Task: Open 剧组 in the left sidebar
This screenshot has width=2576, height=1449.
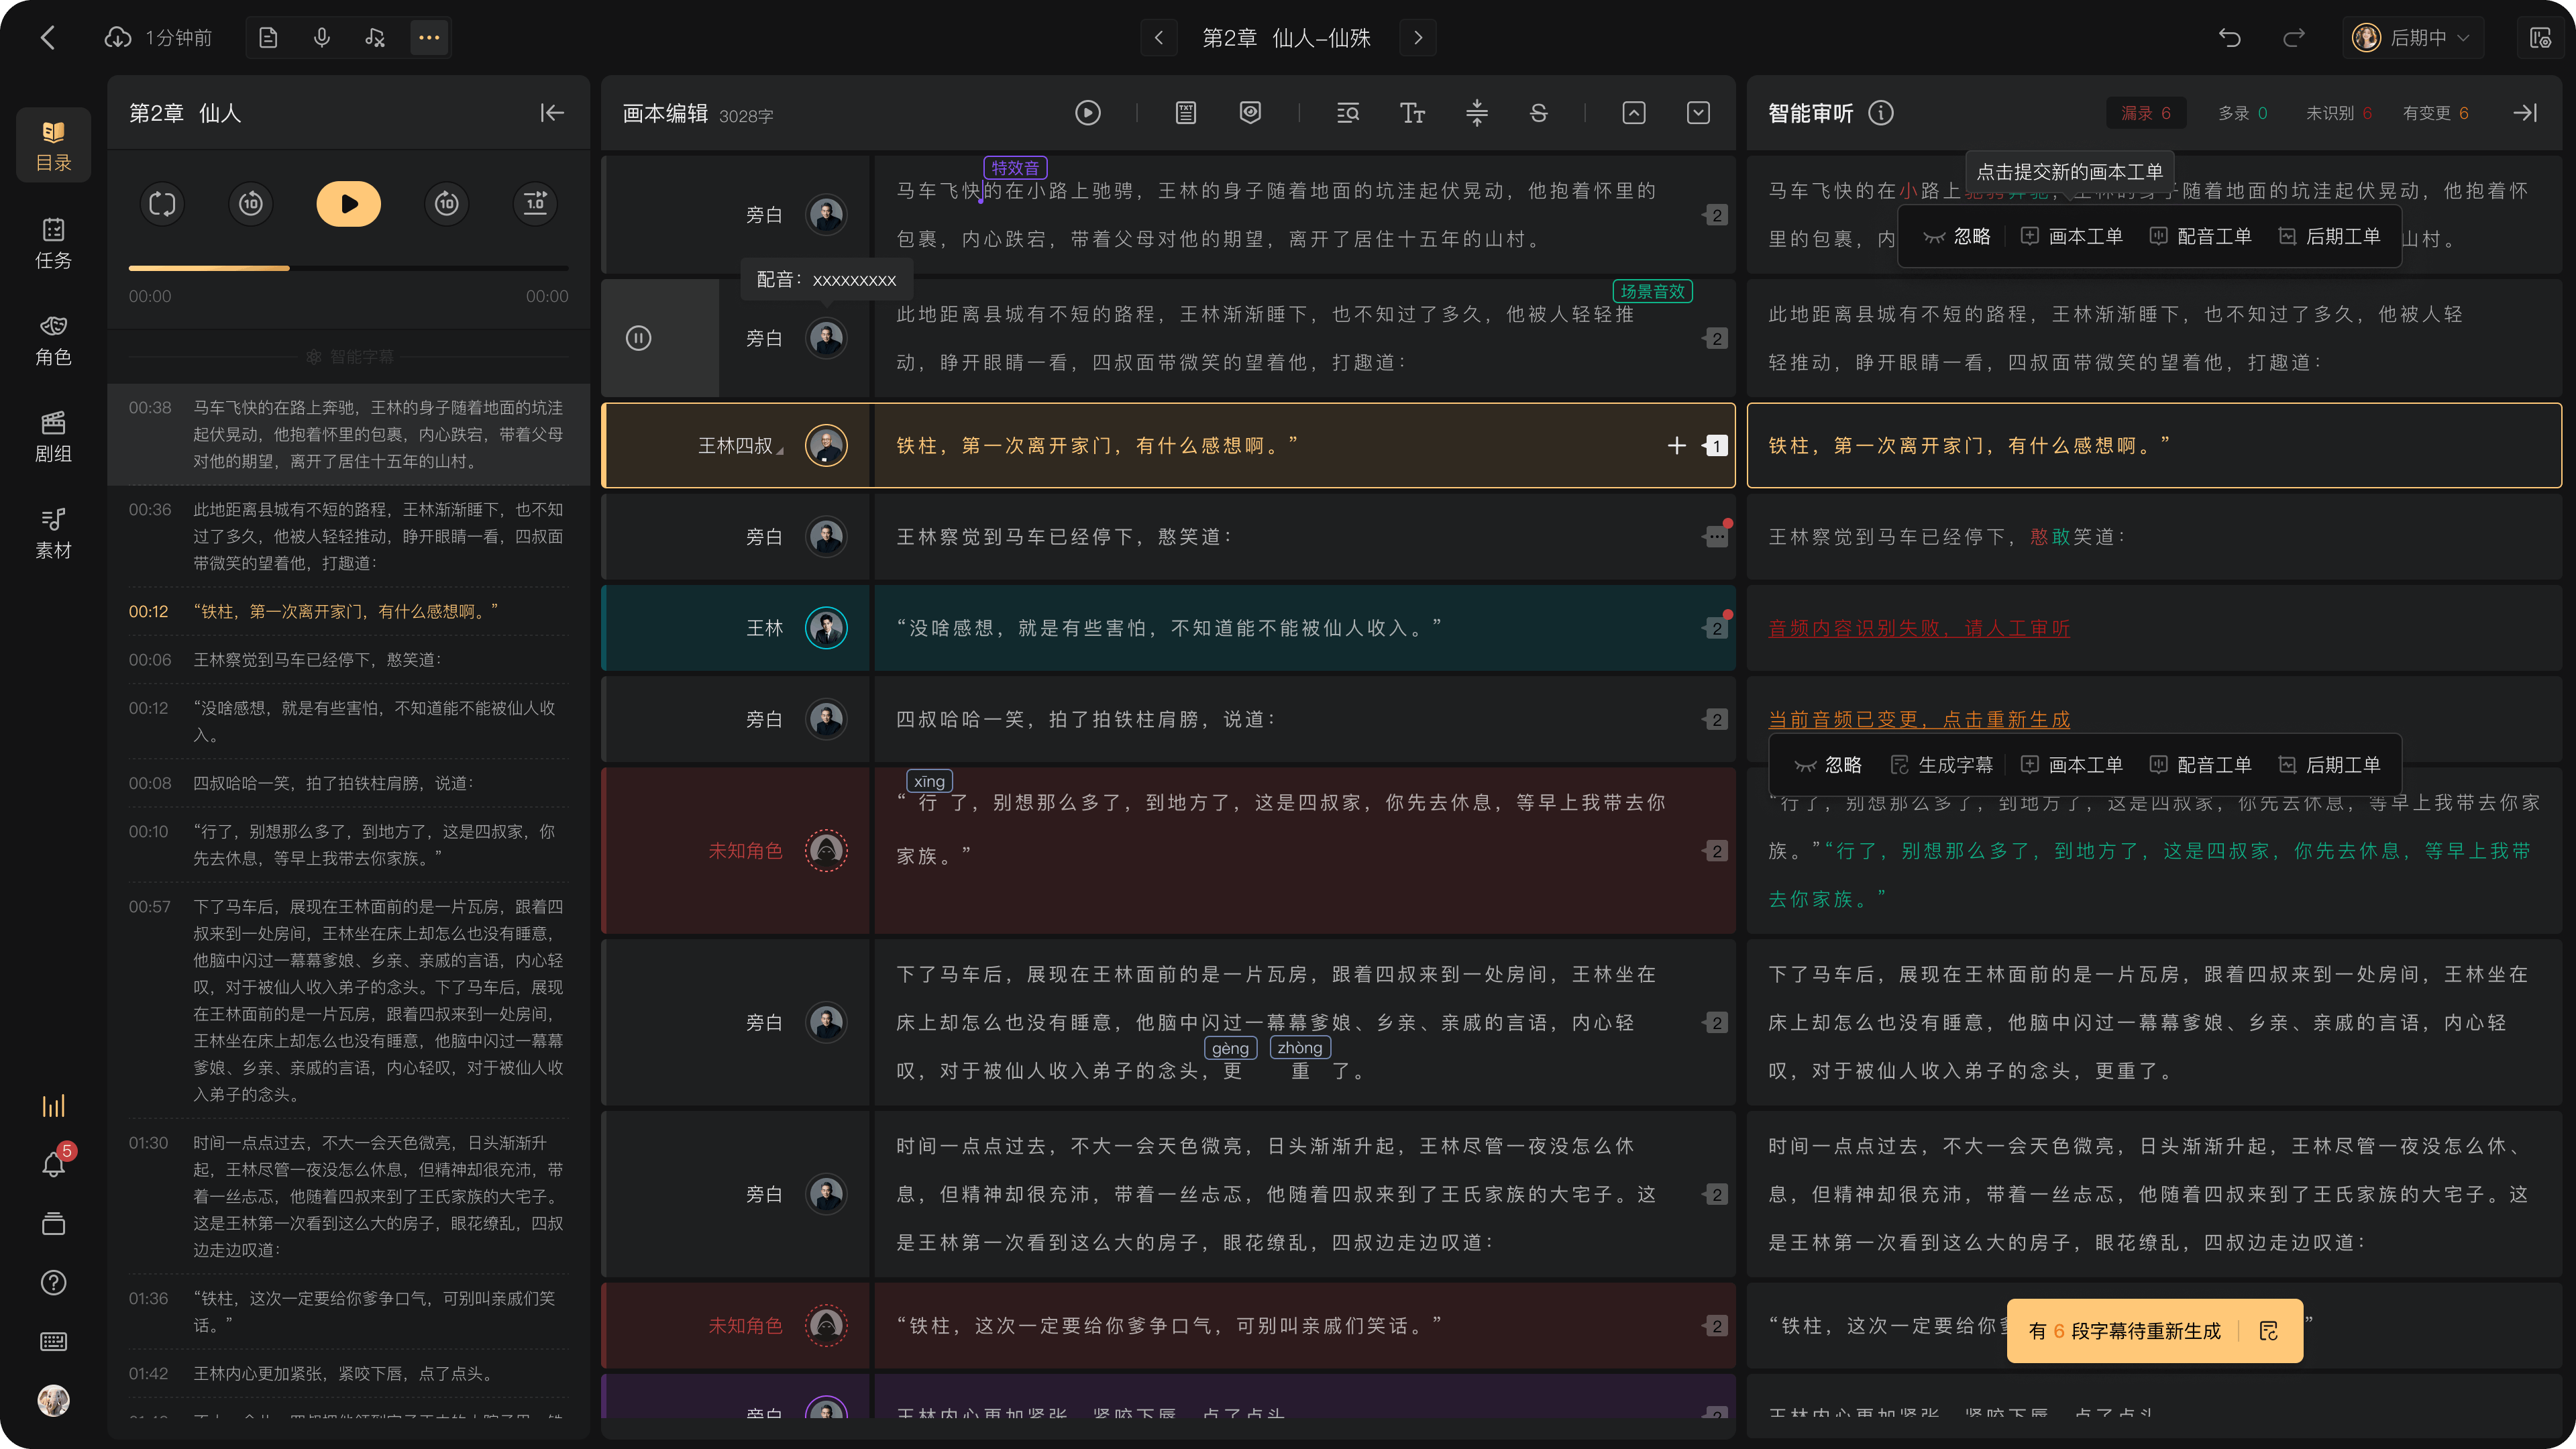Action: [53, 437]
